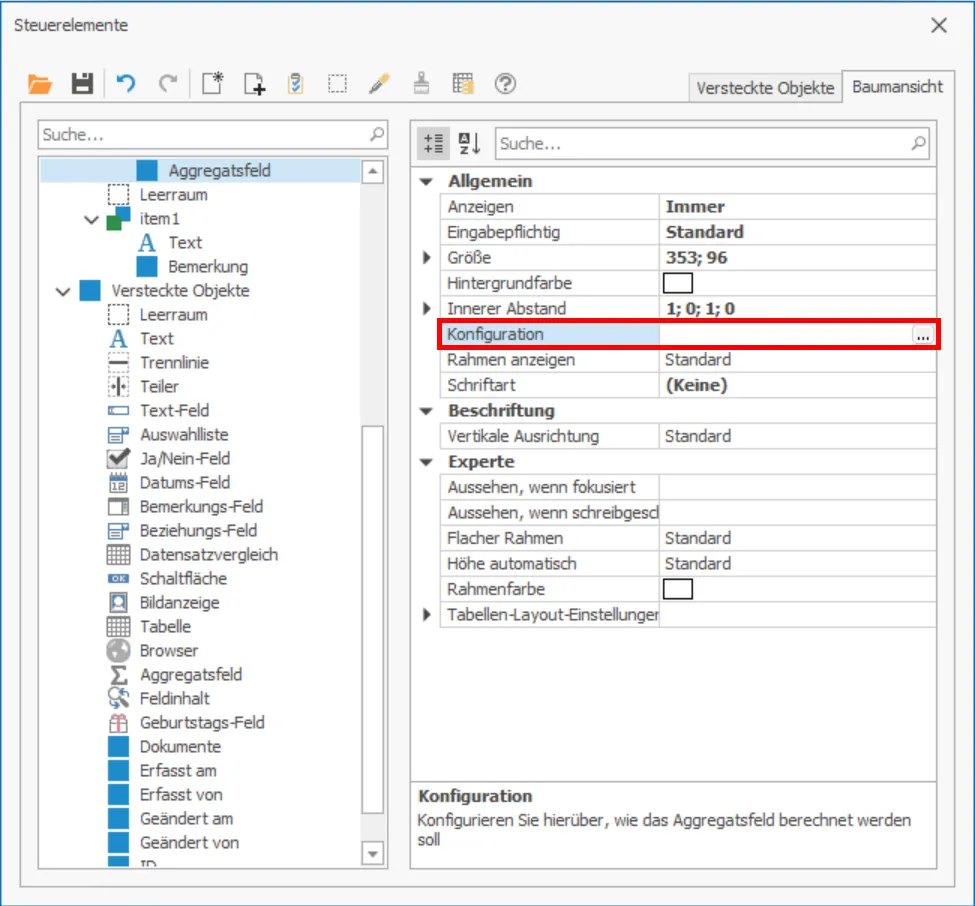Select the Browser control item
The height and width of the screenshot is (906, 975).
pyautogui.click(x=153, y=650)
